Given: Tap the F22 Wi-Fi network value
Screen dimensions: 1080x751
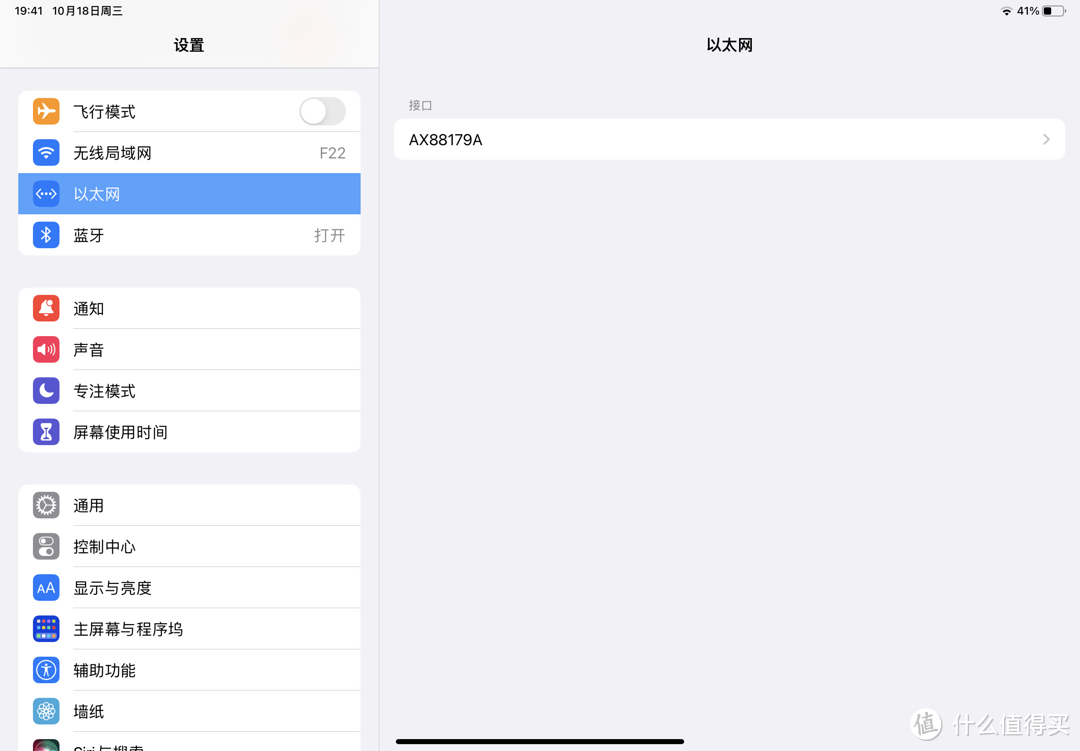Looking at the screenshot, I should (333, 153).
